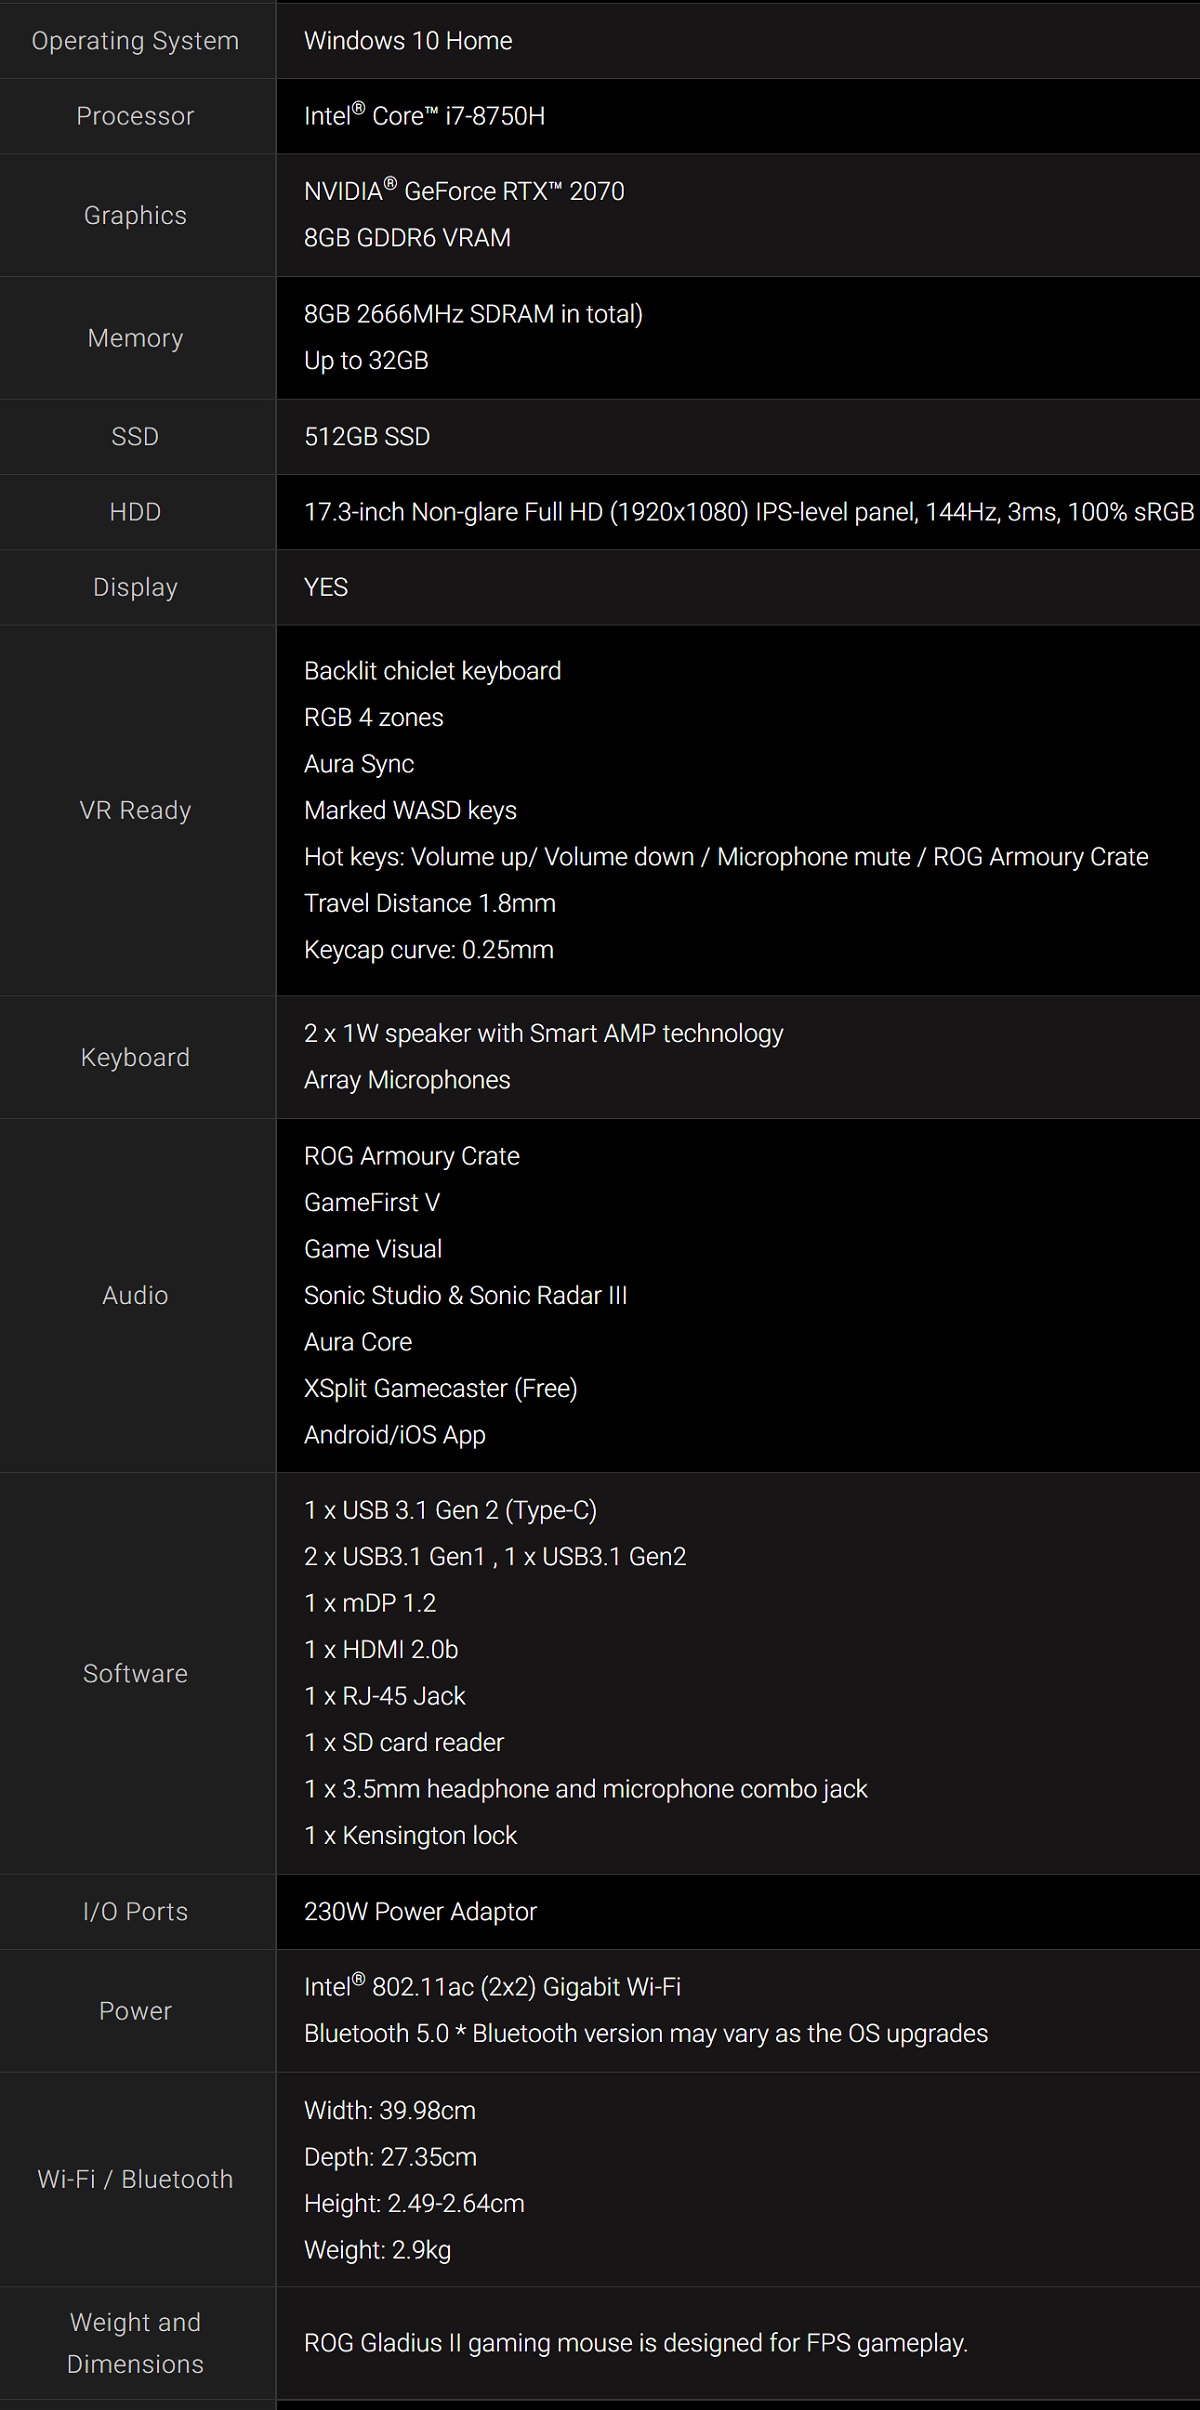Click 'Marked WASD keys' text
Image resolution: width=1200 pixels, height=2410 pixels.
coord(410,810)
